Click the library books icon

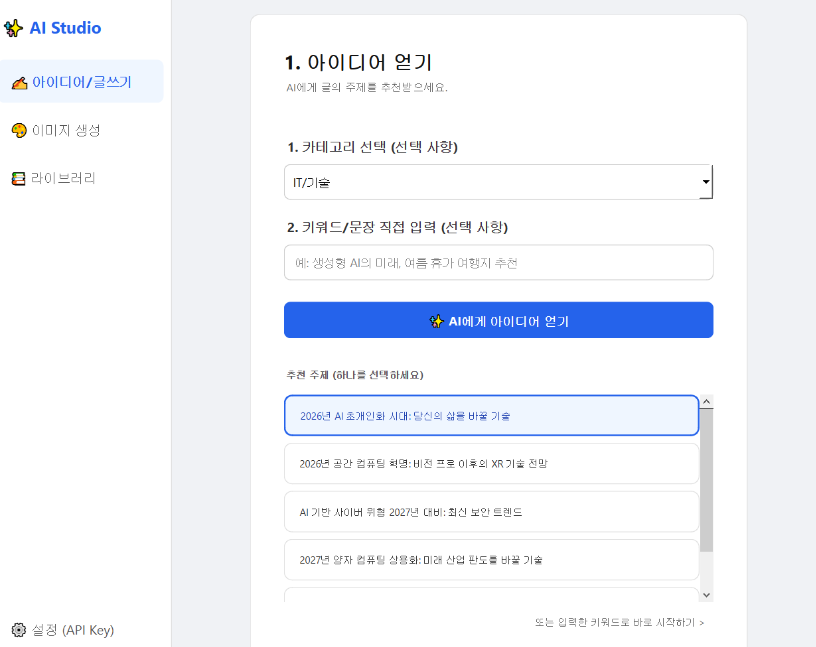tap(18, 178)
